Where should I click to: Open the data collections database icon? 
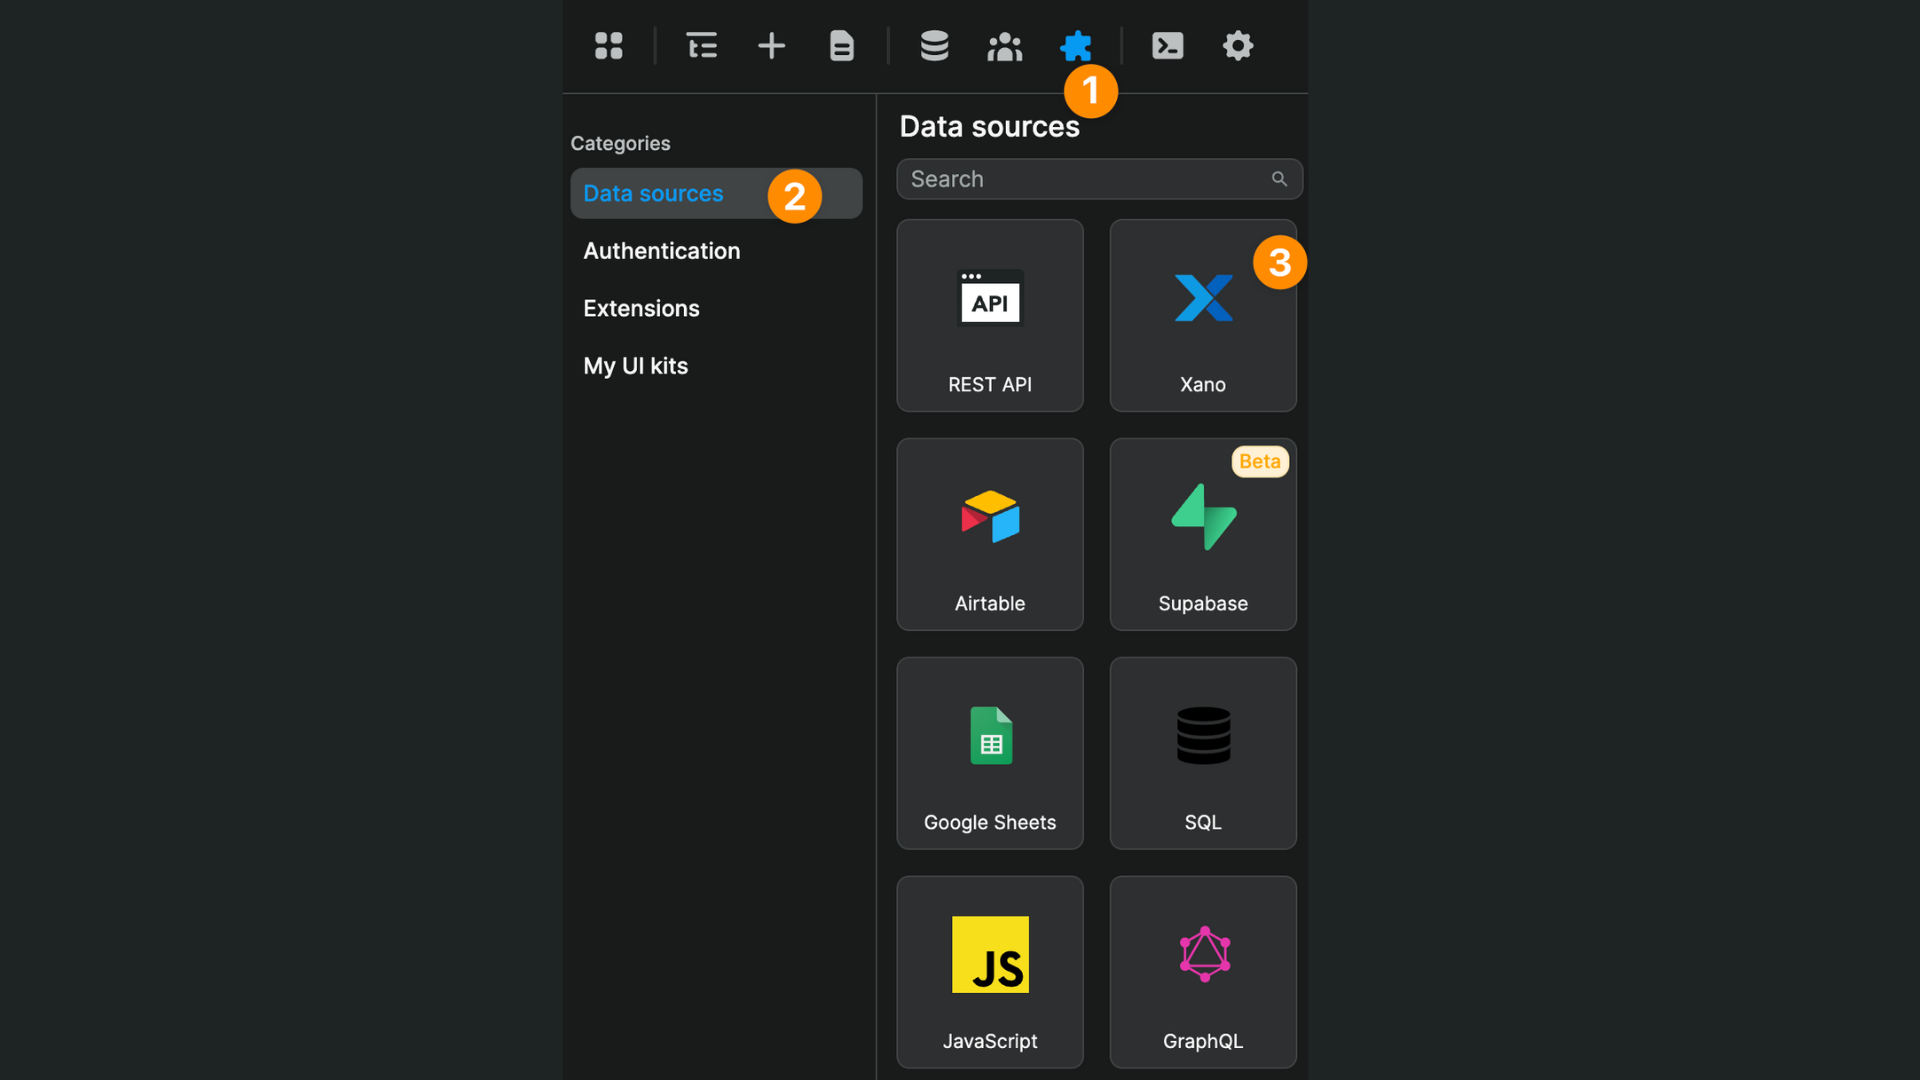click(934, 46)
